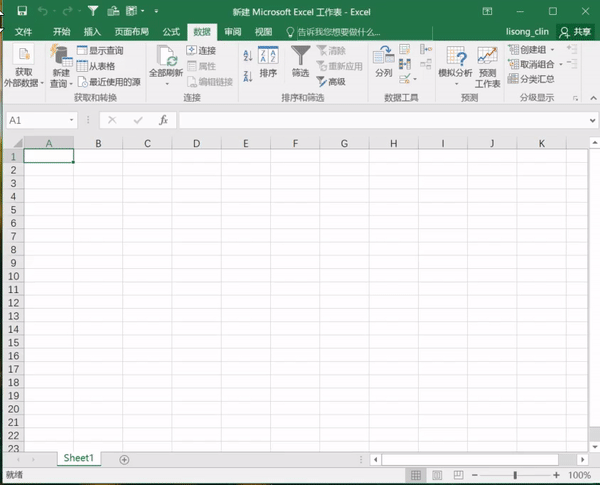Open the Name Box dropdown arrow
The width and height of the screenshot is (600, 485).
pos(72,120)
